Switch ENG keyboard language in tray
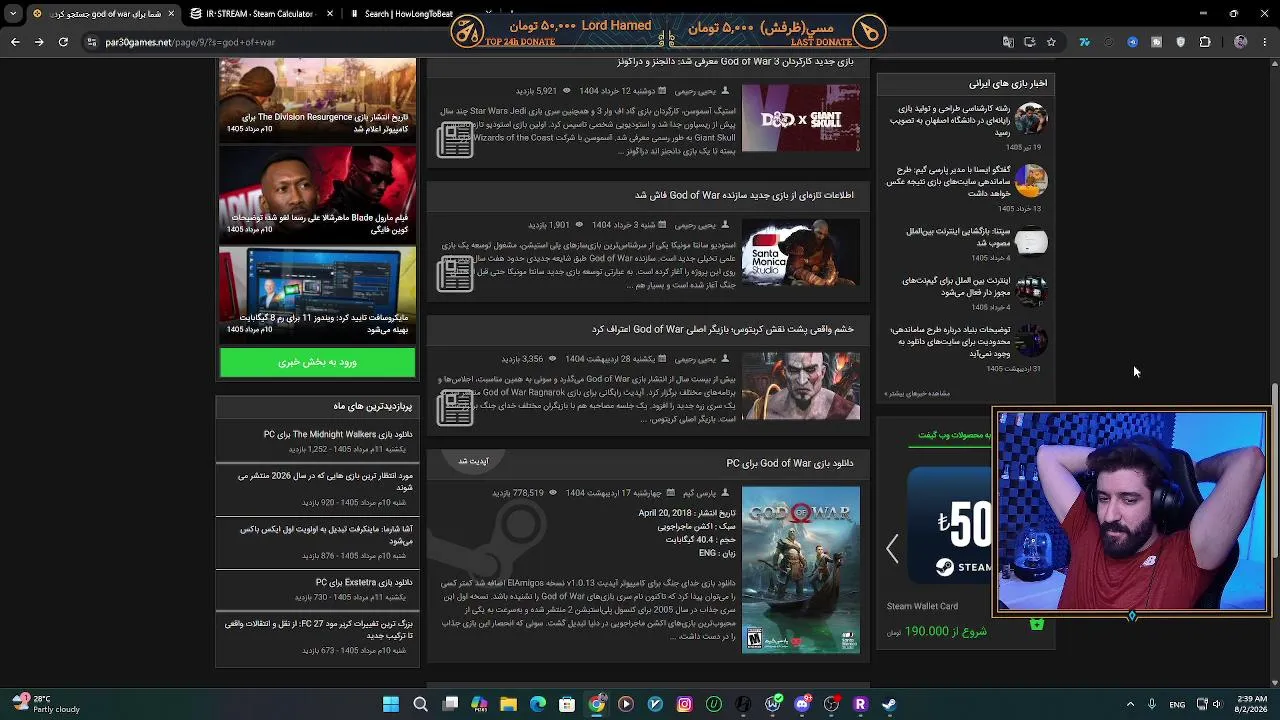The width and height of the screenshot is (1280, 720). pos(1177,704)
